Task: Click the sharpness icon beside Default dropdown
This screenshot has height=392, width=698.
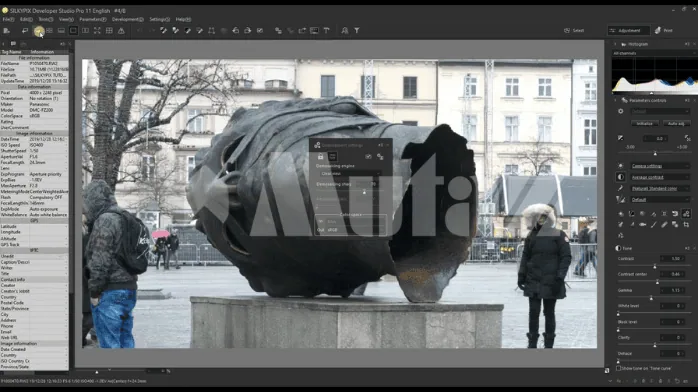Action: pos(621,200)
